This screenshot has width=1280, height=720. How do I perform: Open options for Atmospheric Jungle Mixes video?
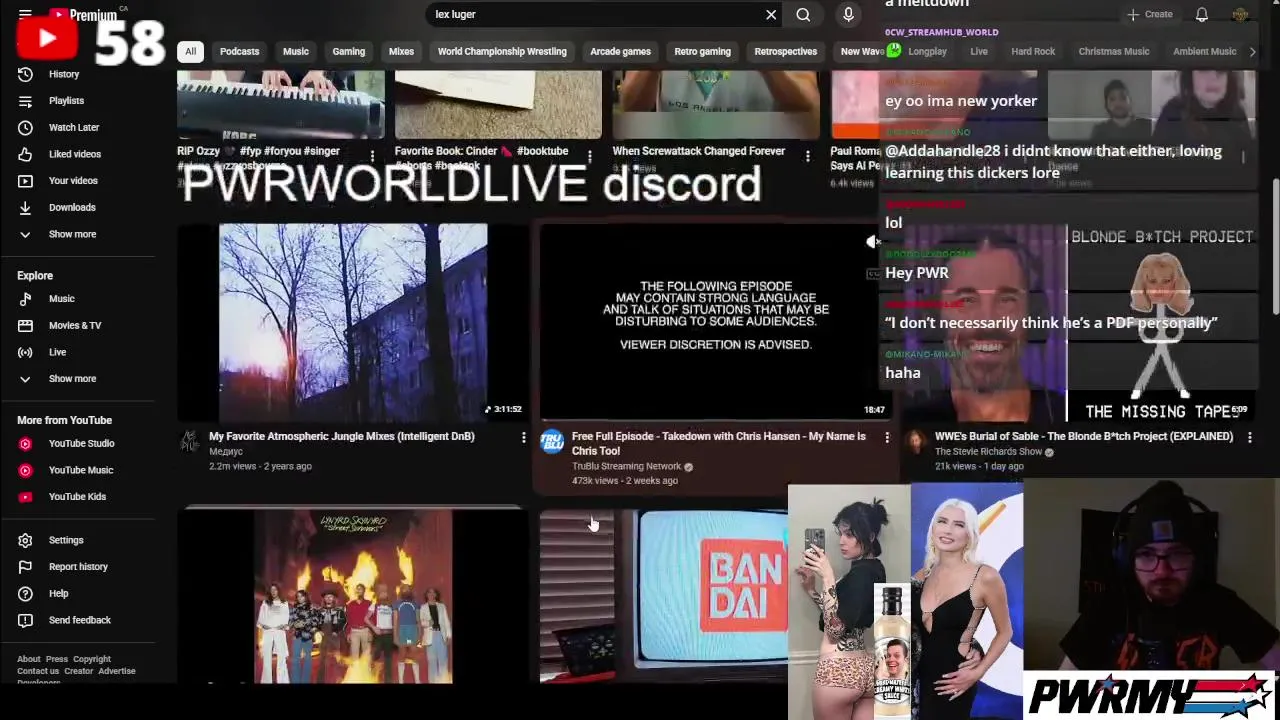(x=523, y=437)
